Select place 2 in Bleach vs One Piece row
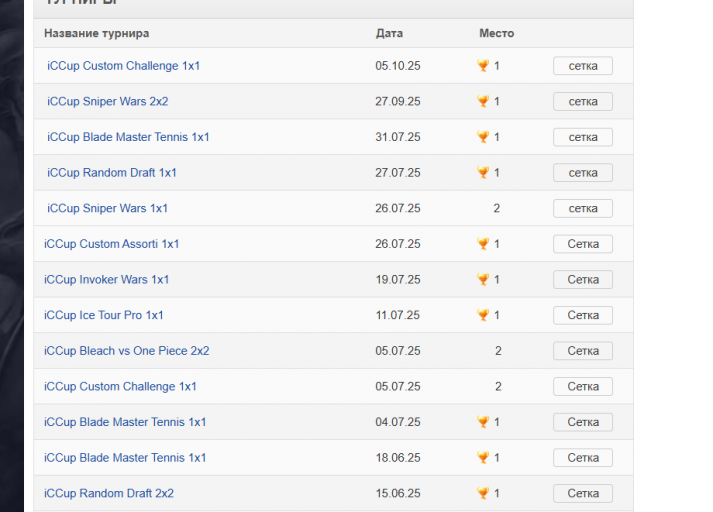The image size is (713, 512). [498, 351]
